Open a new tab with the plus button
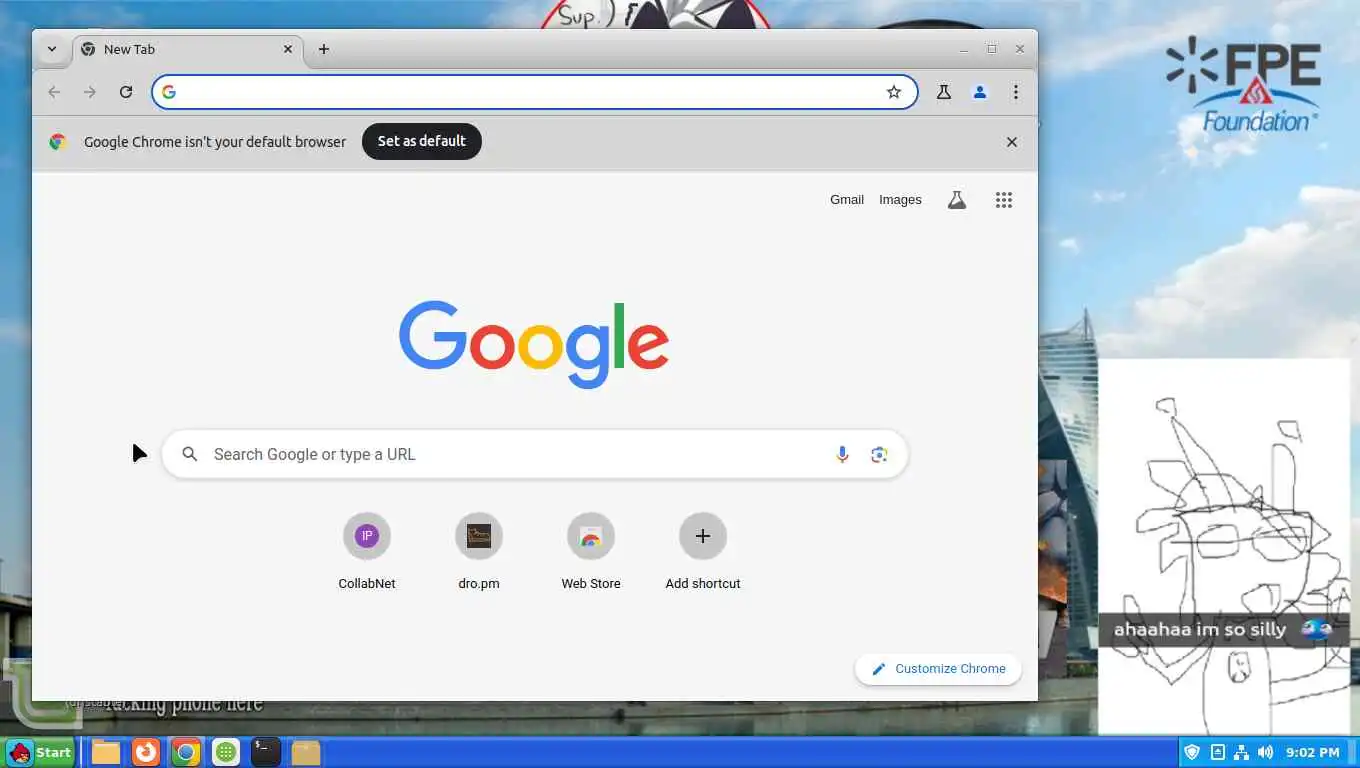1360x768 pixels. 323,49
